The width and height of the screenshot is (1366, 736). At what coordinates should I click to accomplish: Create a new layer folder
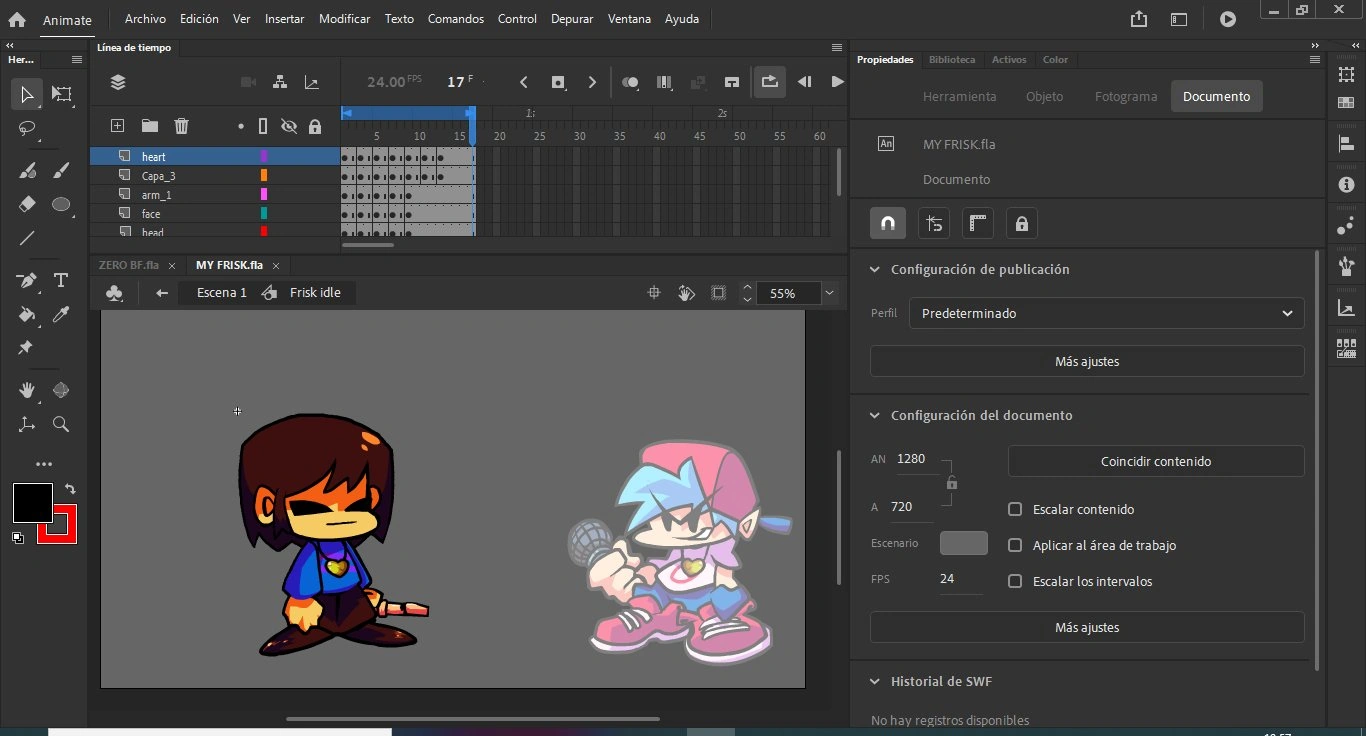click(149, 126)
